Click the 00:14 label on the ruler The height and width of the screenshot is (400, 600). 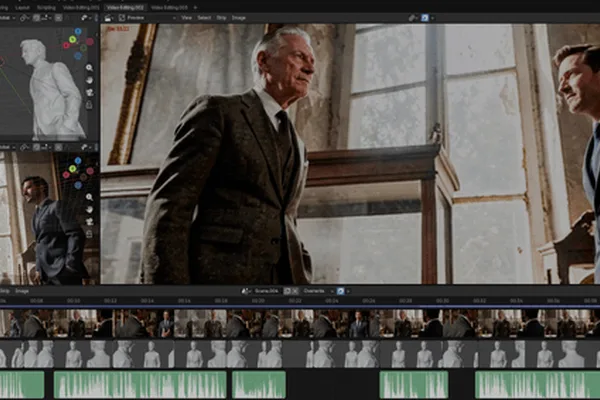pyautogui.click(x=147, y=301)
